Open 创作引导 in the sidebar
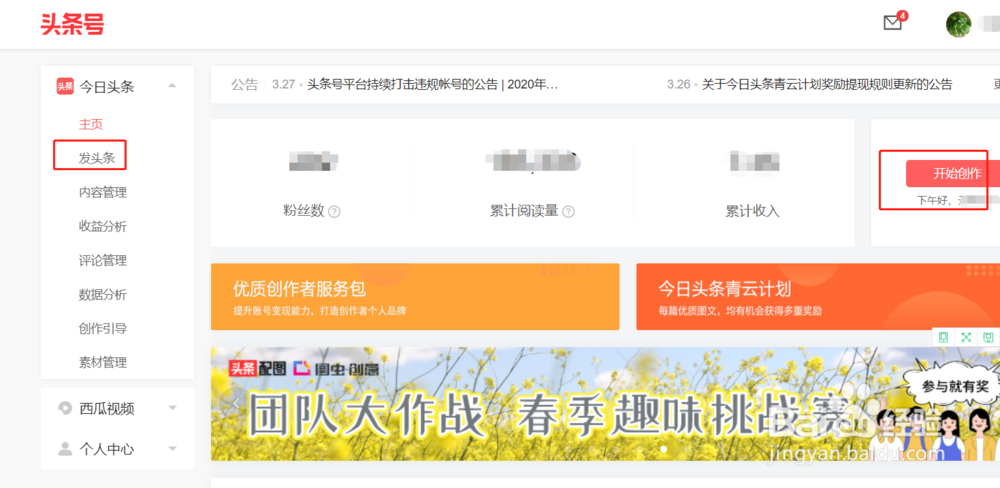The width and height of the screenshot is (1000, 488). pos(103,329)
